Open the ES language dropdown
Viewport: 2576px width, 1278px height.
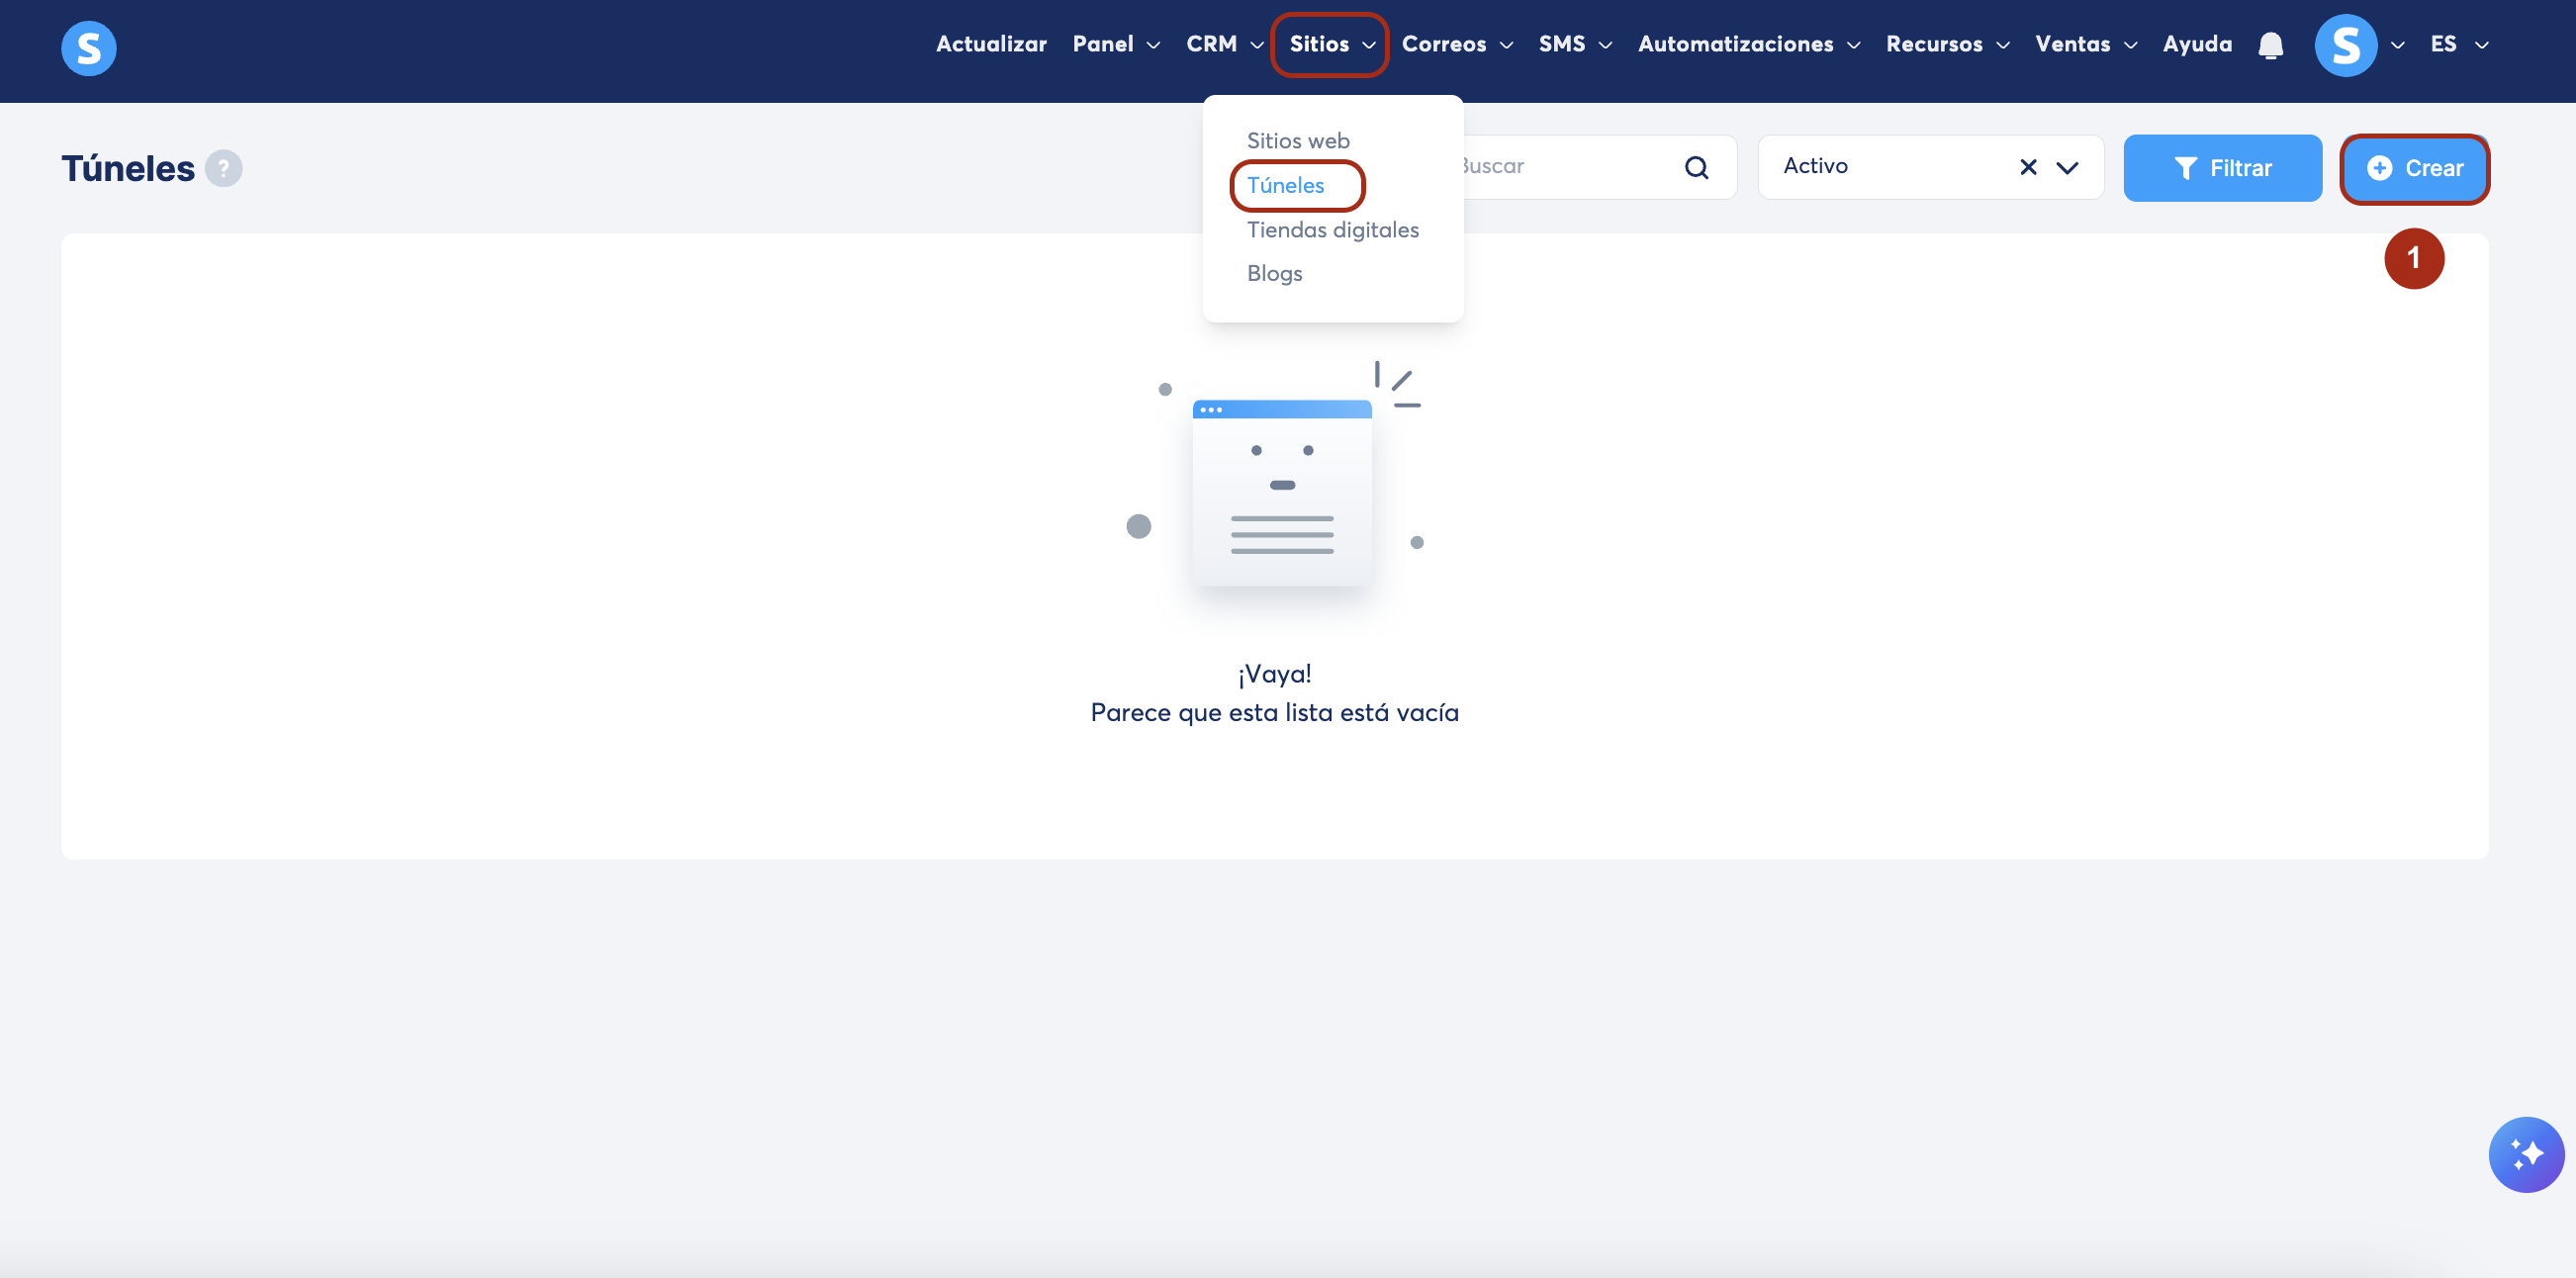click(2458, 44)
